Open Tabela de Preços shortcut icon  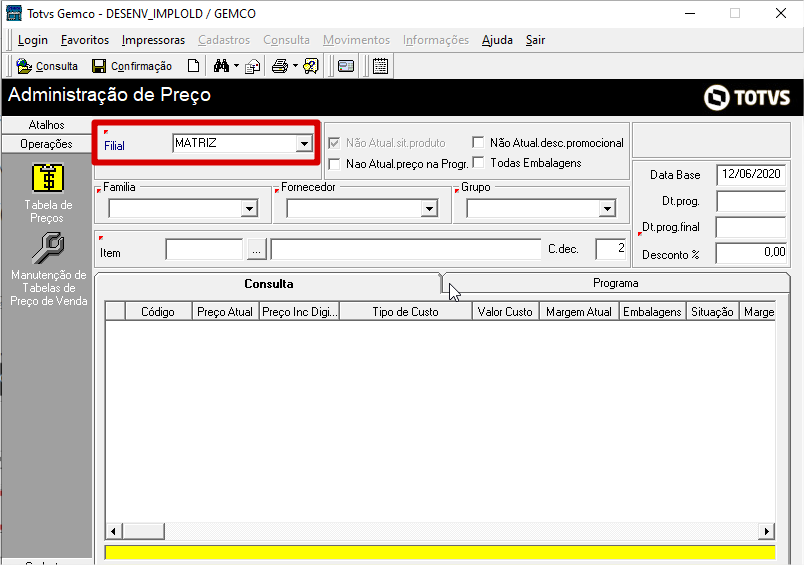click(x=48, y=178)
